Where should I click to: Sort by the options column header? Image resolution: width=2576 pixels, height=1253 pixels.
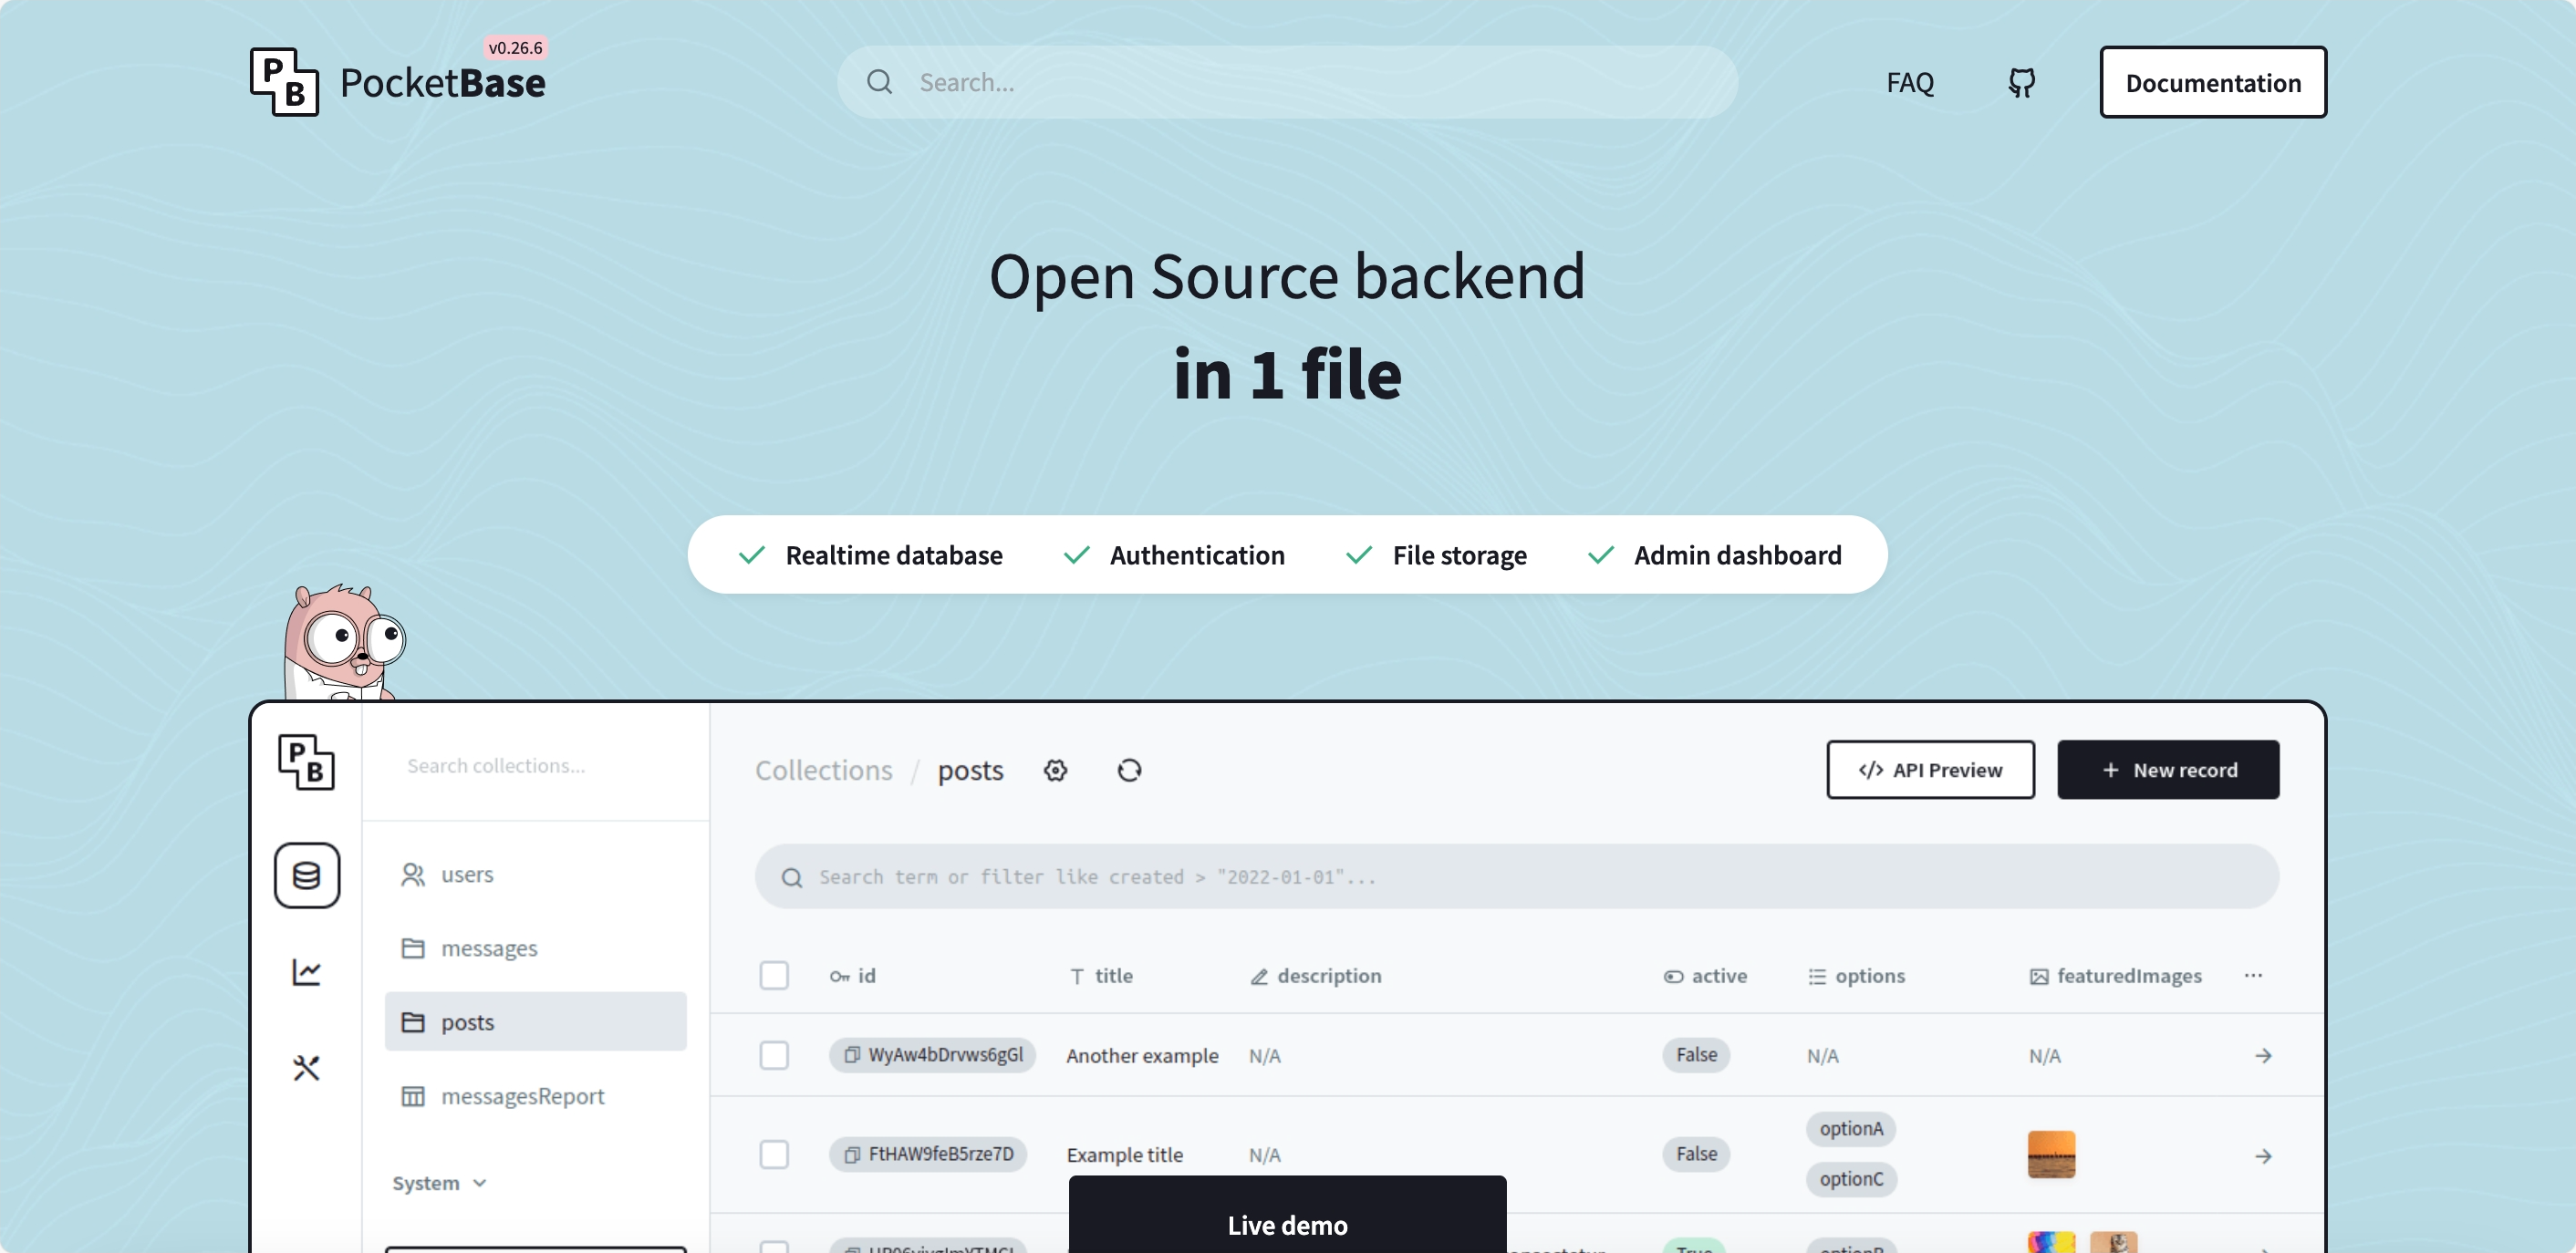1856,975
